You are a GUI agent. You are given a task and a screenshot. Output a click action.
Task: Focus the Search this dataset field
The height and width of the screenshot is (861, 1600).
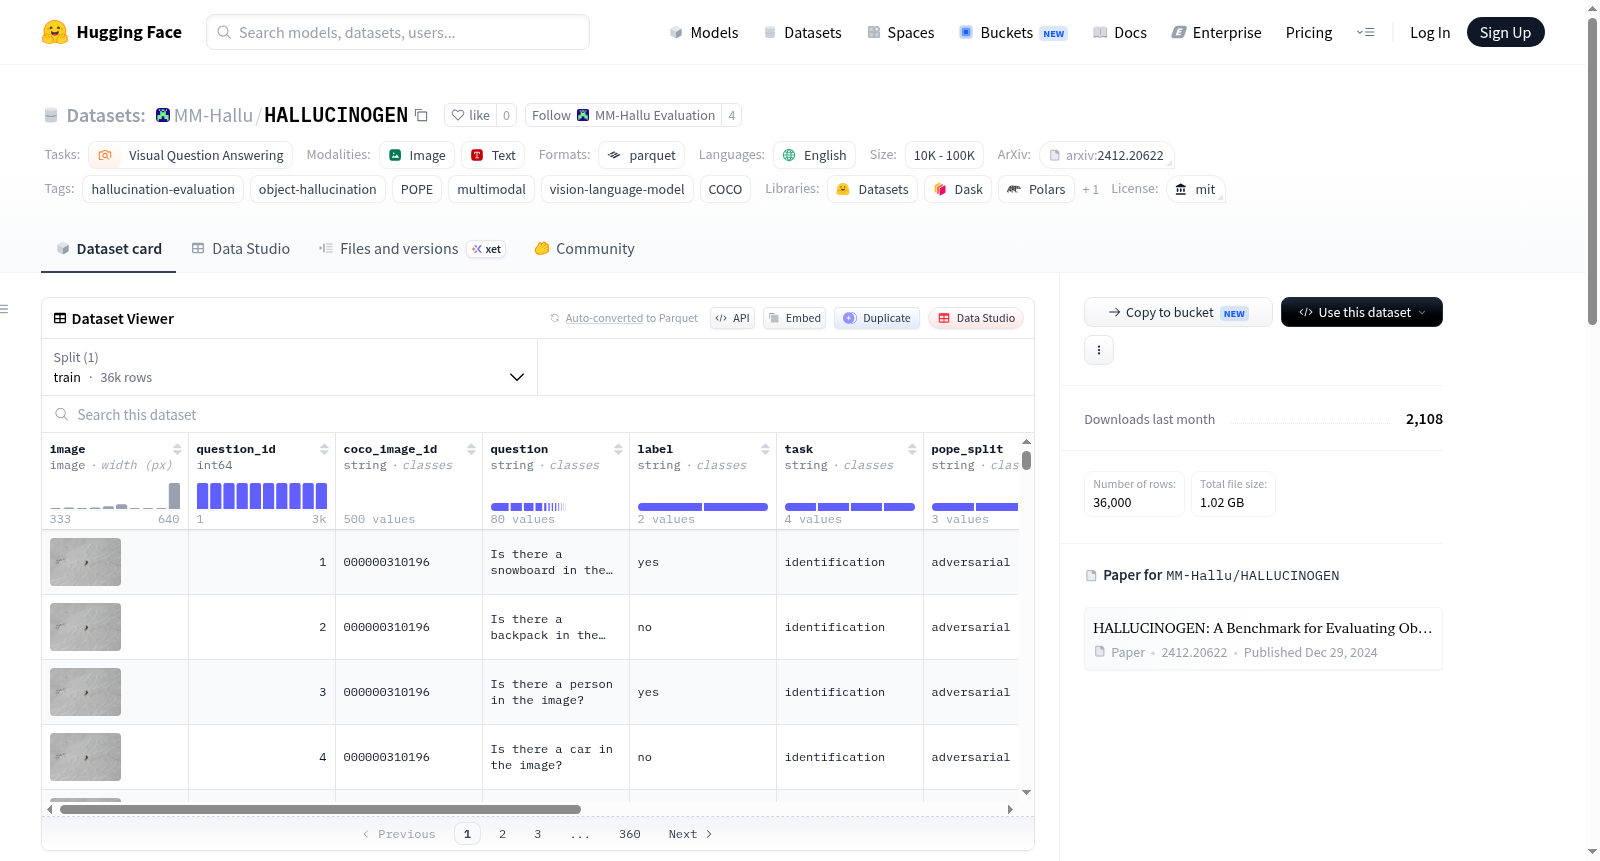pos(538,415)
